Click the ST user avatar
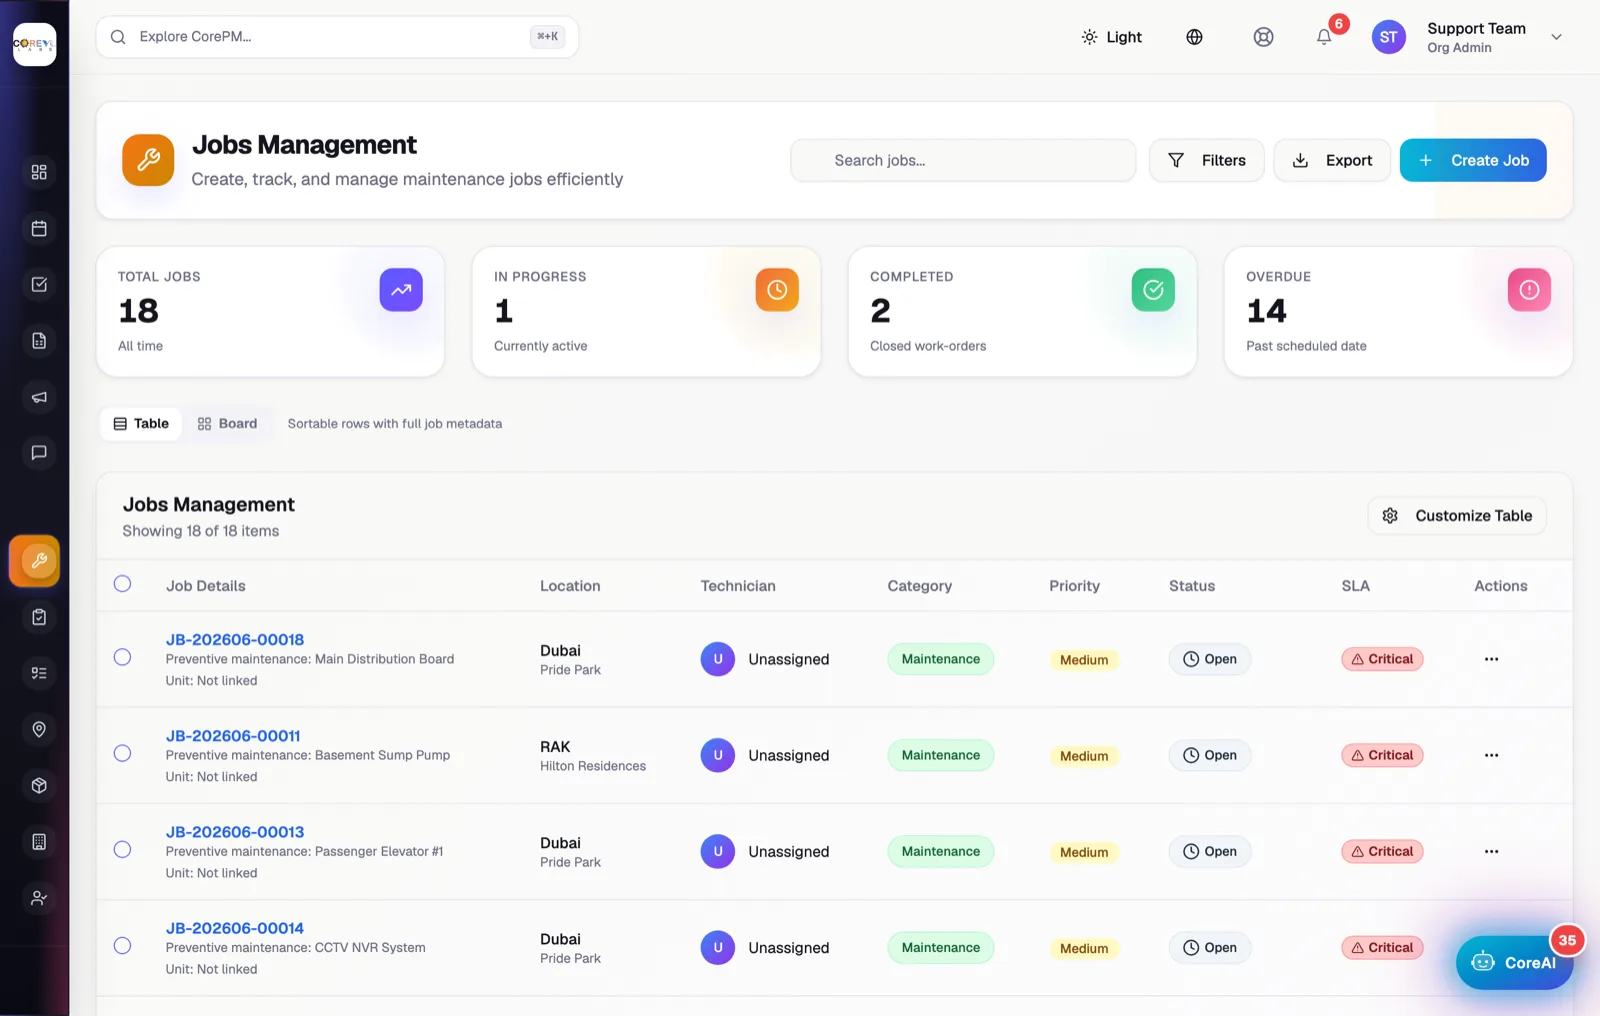Viewport: 1600px width, 1016px height. click(x=1389, y=37)
